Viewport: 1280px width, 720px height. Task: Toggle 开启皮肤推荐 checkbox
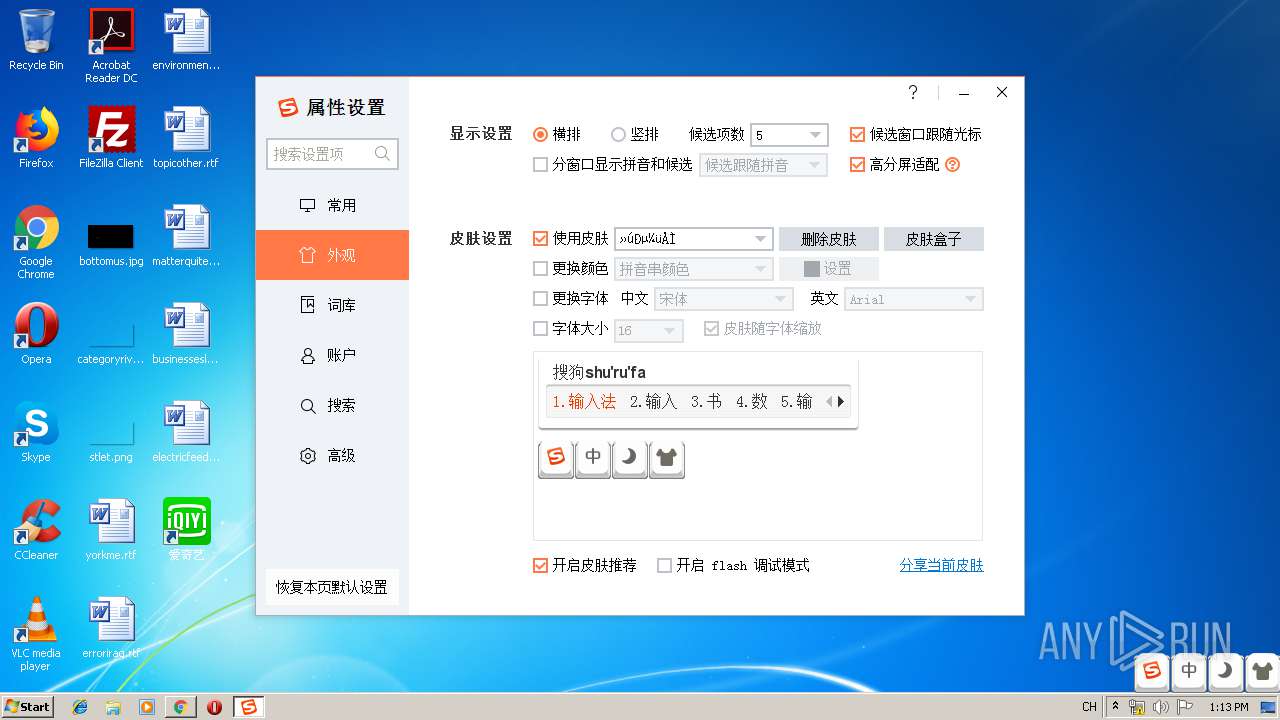point(540,565)
